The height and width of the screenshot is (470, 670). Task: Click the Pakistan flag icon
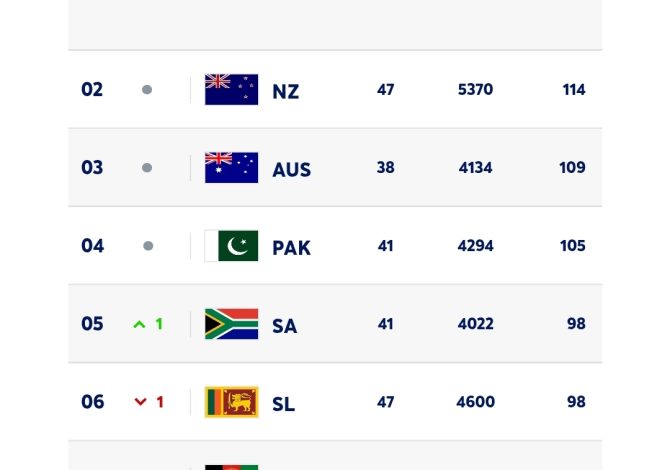click(x=231, y=246)
